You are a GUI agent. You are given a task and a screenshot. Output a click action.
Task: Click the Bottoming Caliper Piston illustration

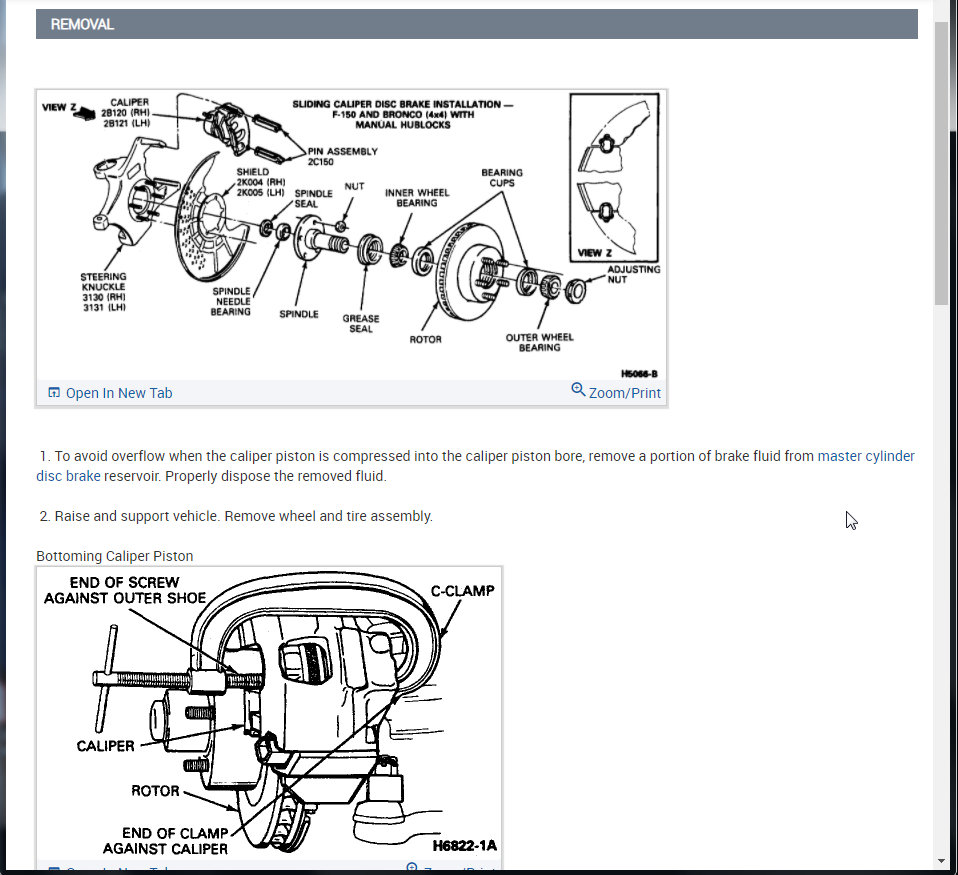(x=269, y=713)
